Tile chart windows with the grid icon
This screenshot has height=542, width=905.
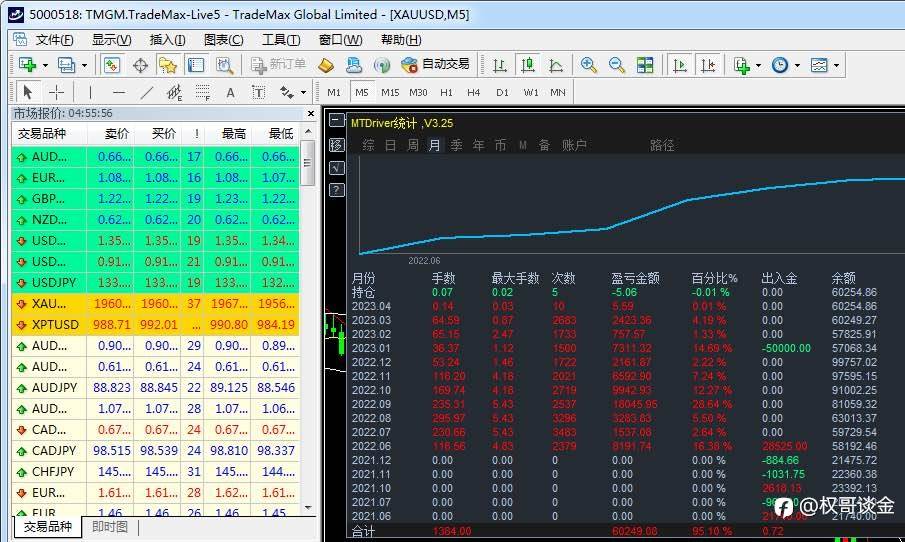[x=645, y=65]
